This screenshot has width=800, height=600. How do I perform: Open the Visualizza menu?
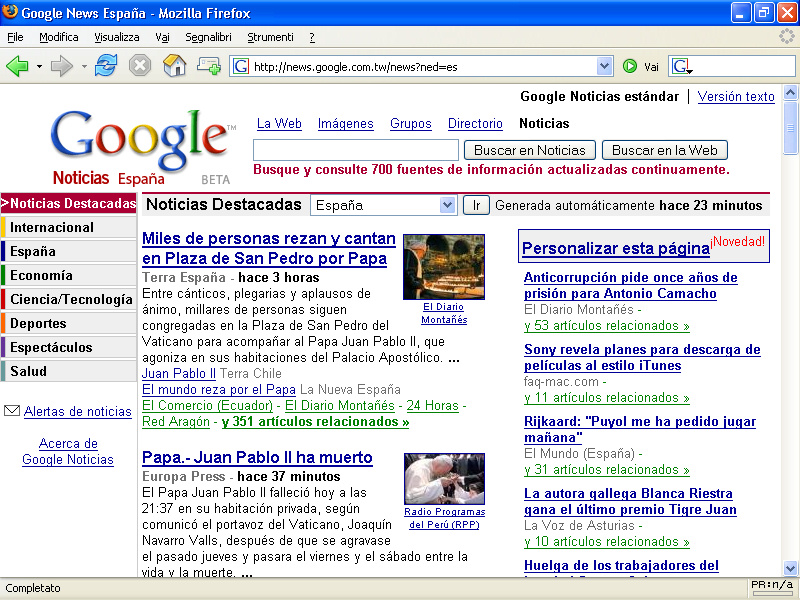click(x=117, y=37)
